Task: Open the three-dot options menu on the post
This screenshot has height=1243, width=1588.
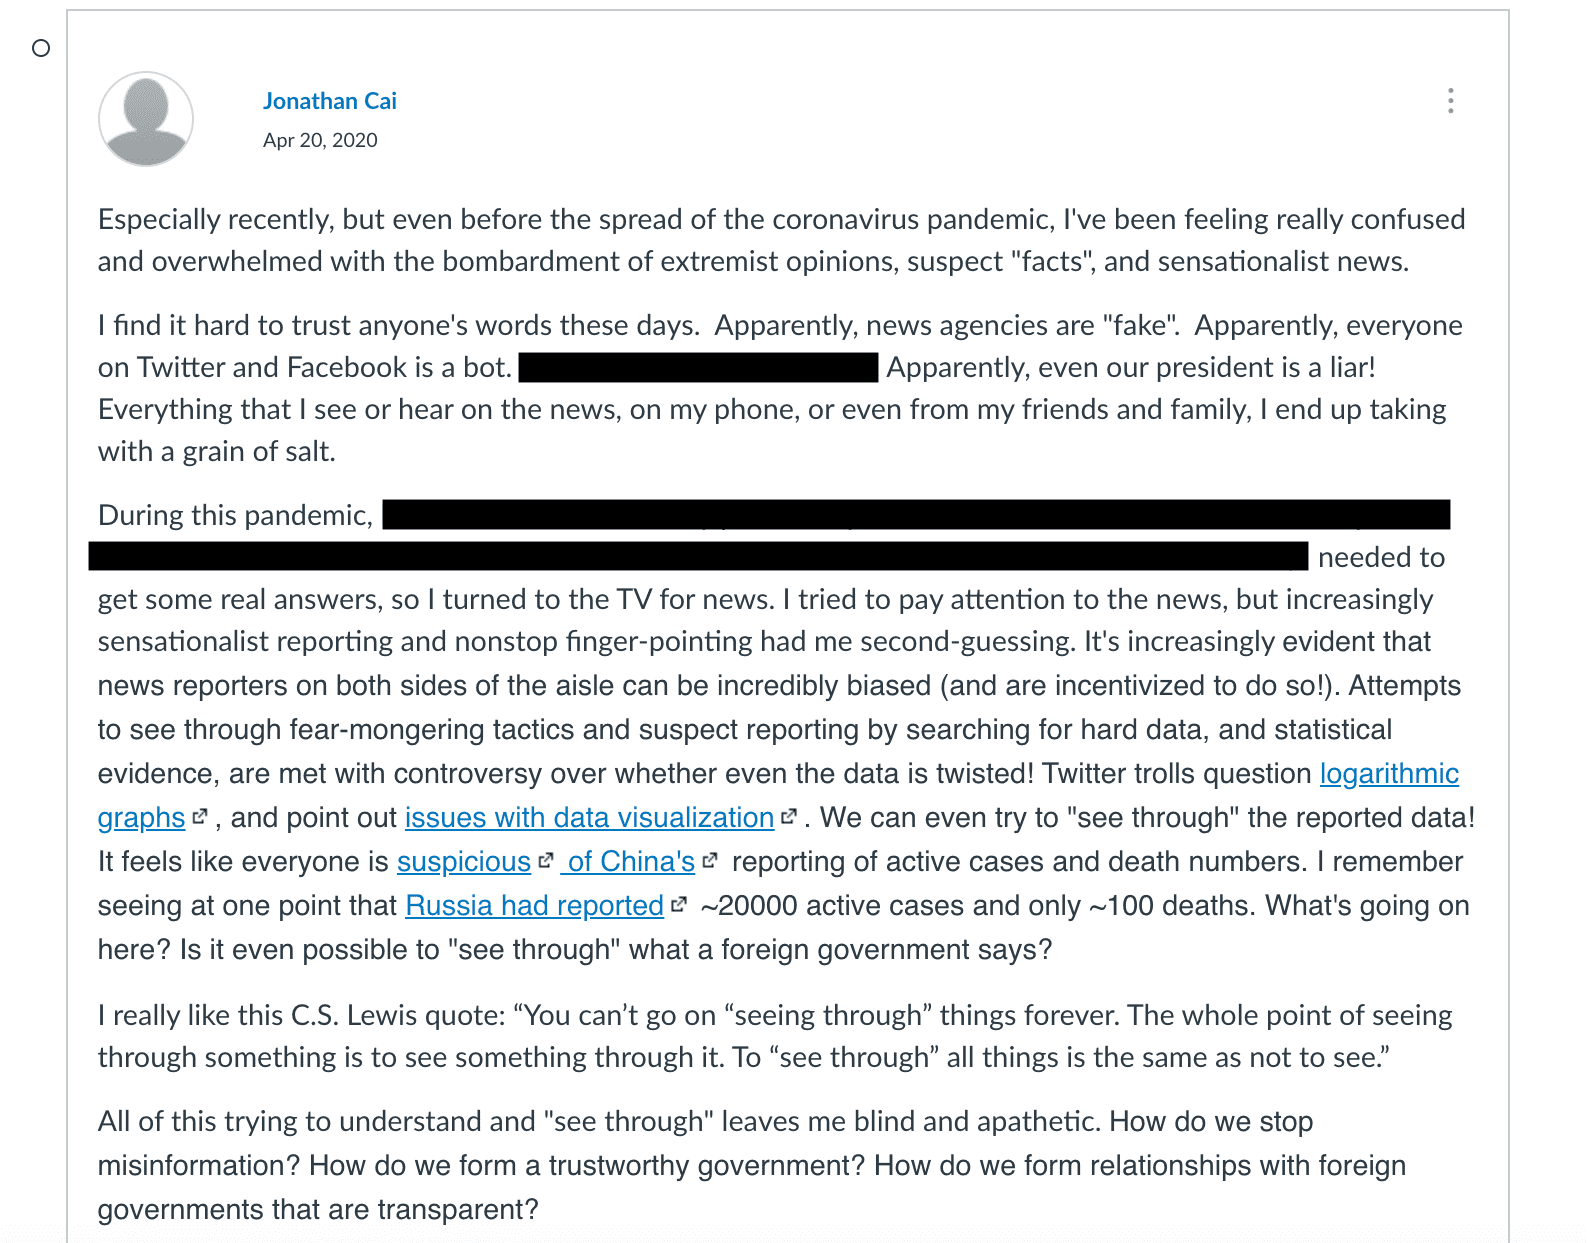Action: coord(1450,101)
